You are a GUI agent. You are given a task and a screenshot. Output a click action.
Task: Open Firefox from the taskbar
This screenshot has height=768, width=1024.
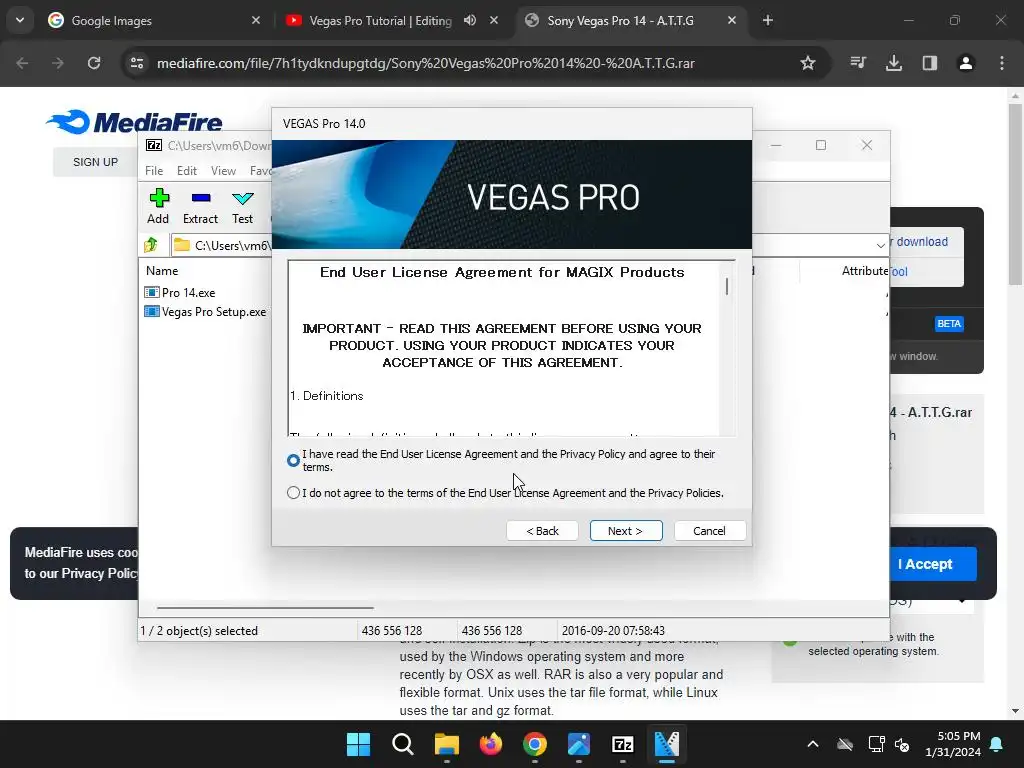pos(490,744)
